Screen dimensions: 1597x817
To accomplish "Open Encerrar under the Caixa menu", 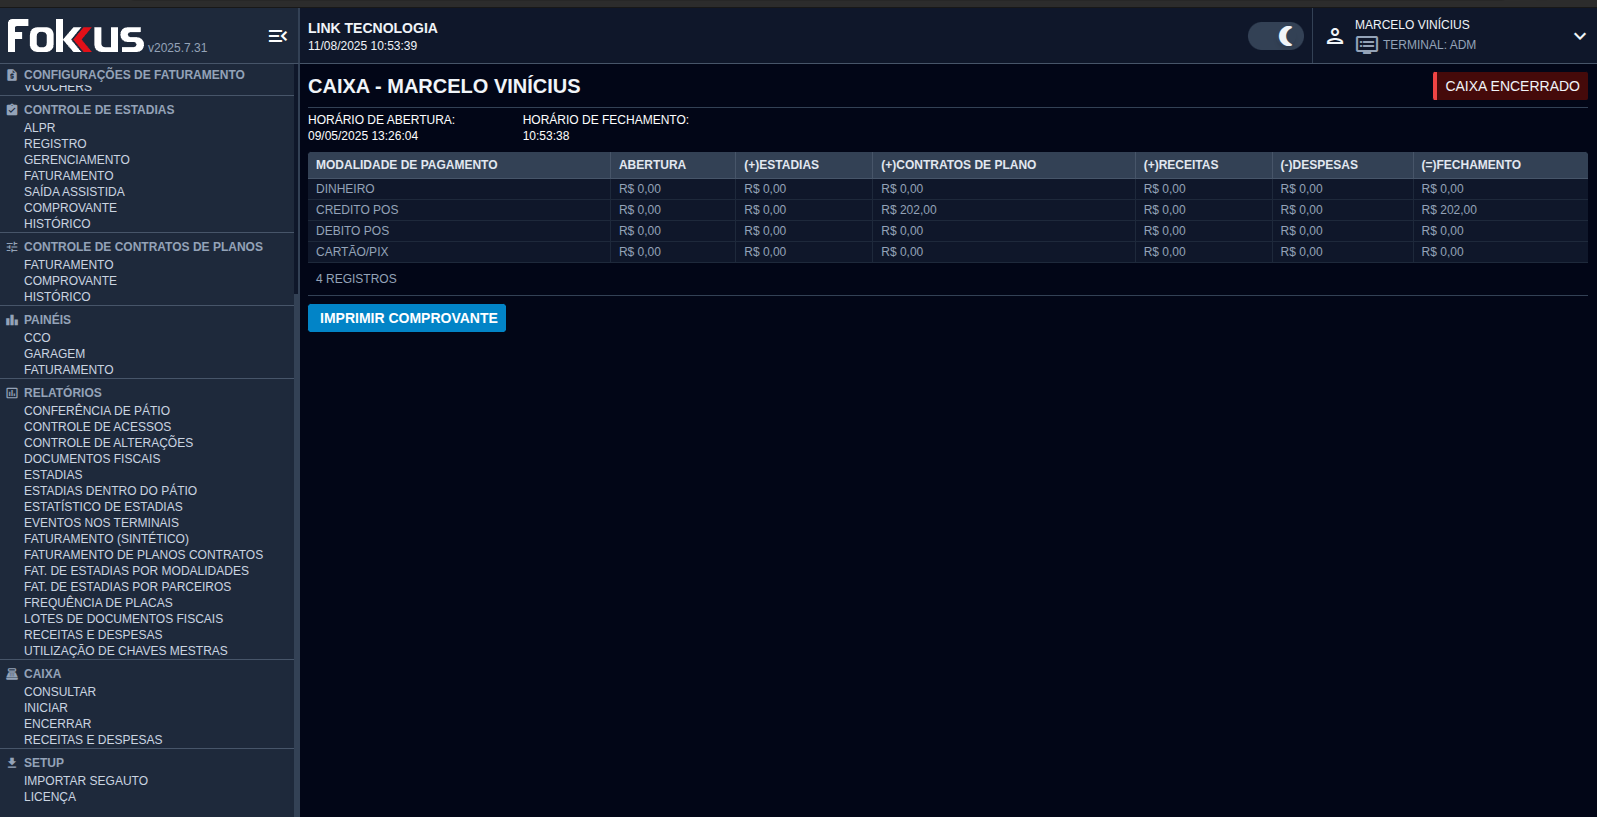I will point(57,724).
